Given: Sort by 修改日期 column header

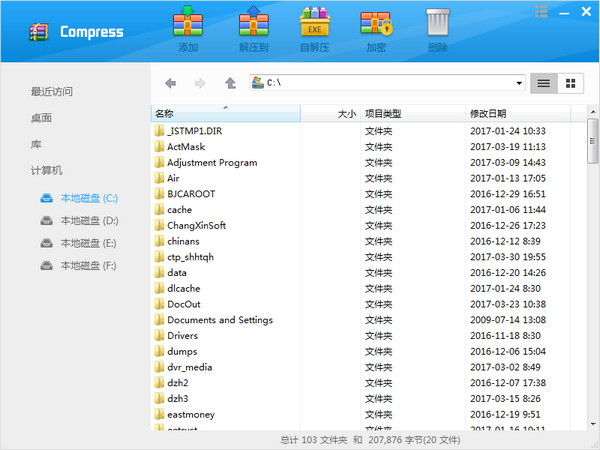Looking at the screenshot, I should point(488,114).
